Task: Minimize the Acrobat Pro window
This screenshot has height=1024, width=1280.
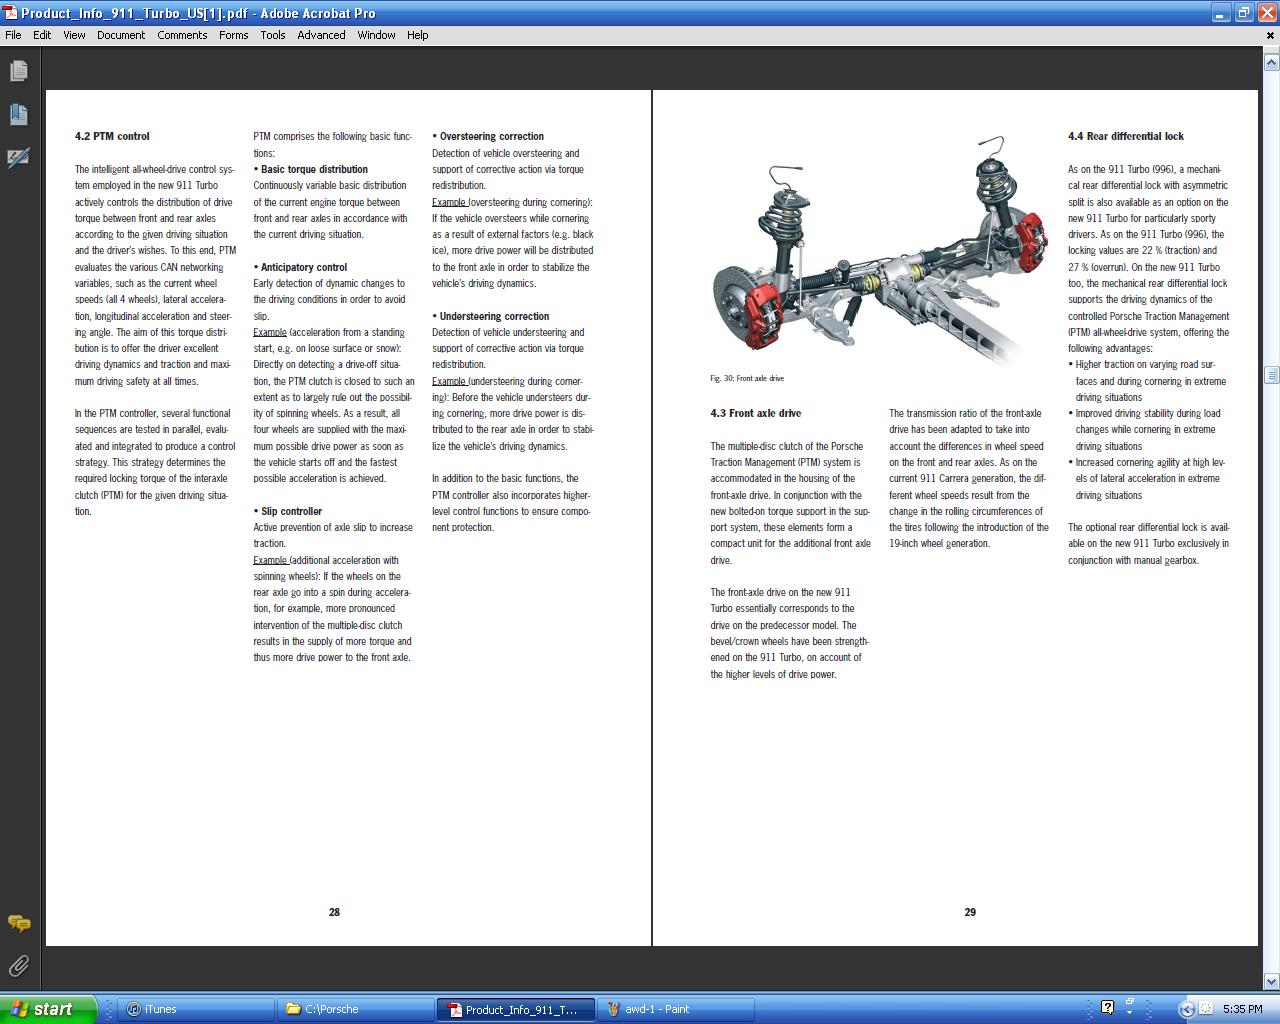Action: tap(1220, 13)
